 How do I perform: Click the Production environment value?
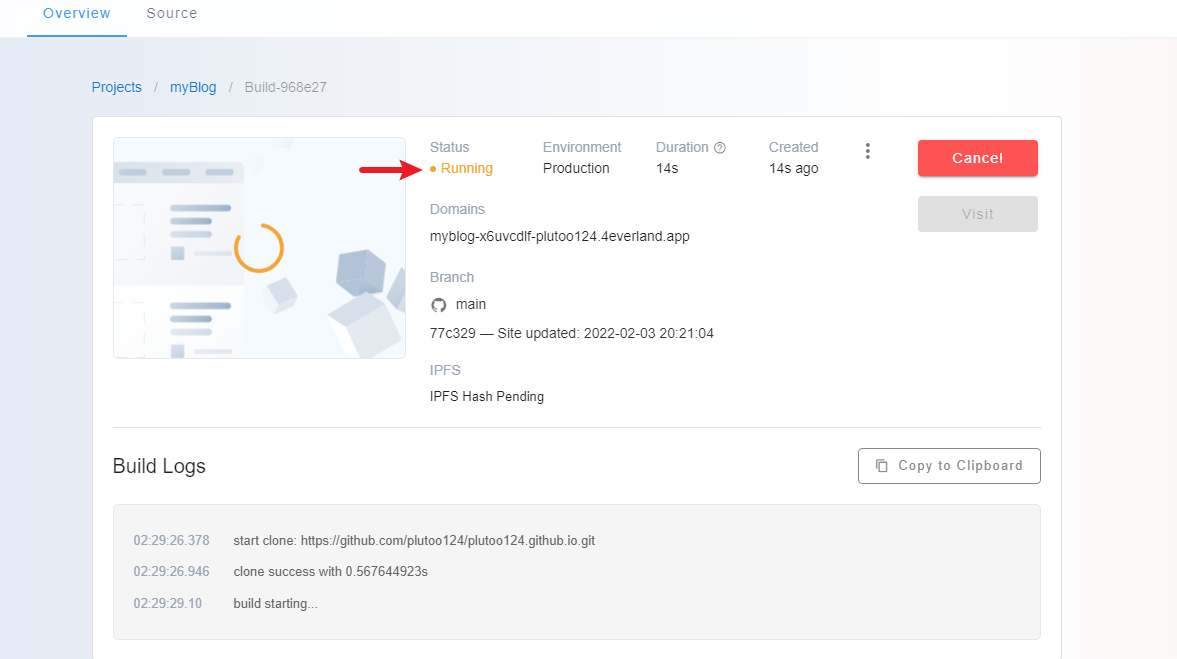pyautogui.click(x=576, y=169)
